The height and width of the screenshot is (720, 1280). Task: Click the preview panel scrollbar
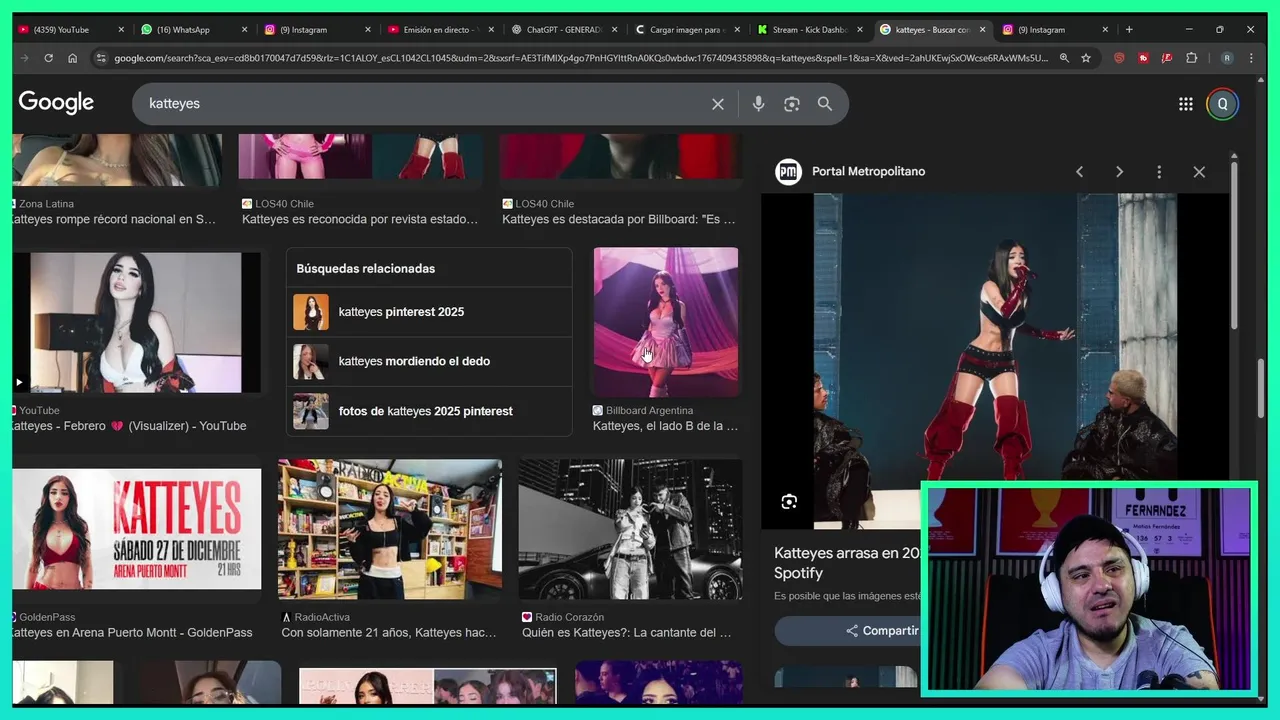tap(1234, 245)
